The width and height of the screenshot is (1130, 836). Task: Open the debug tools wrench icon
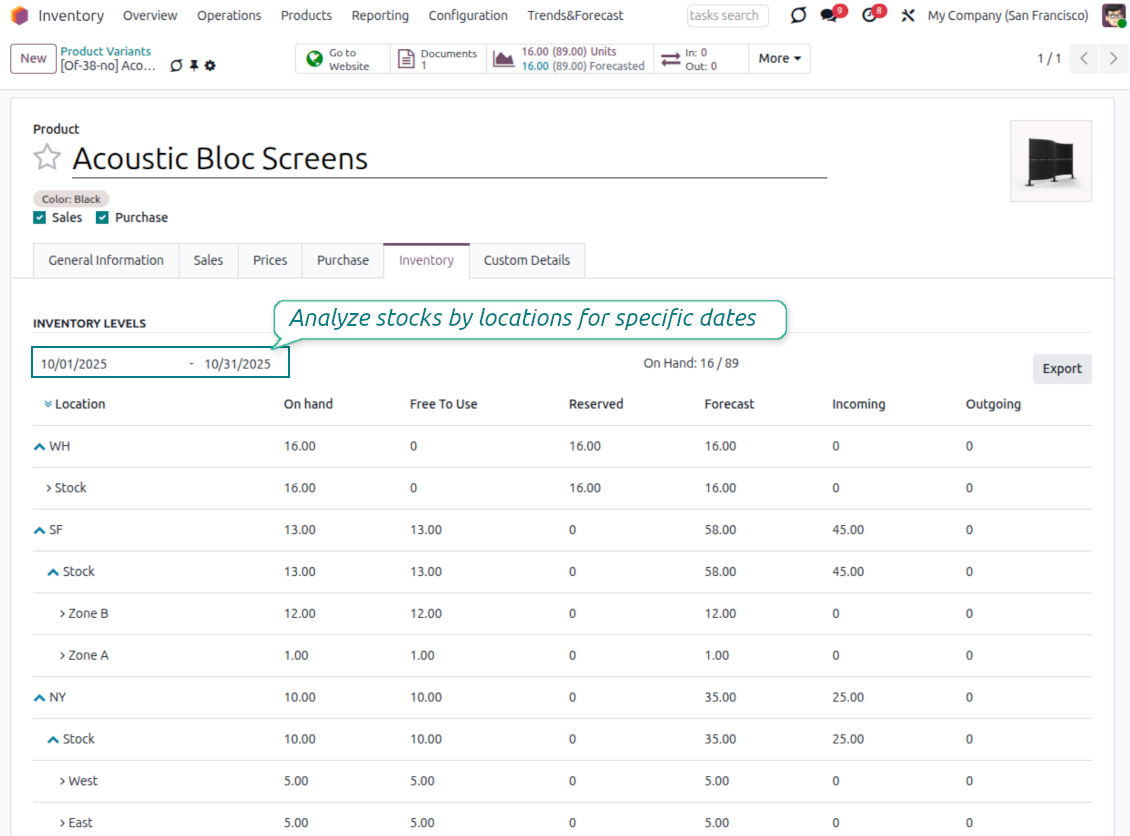[908, 16]
